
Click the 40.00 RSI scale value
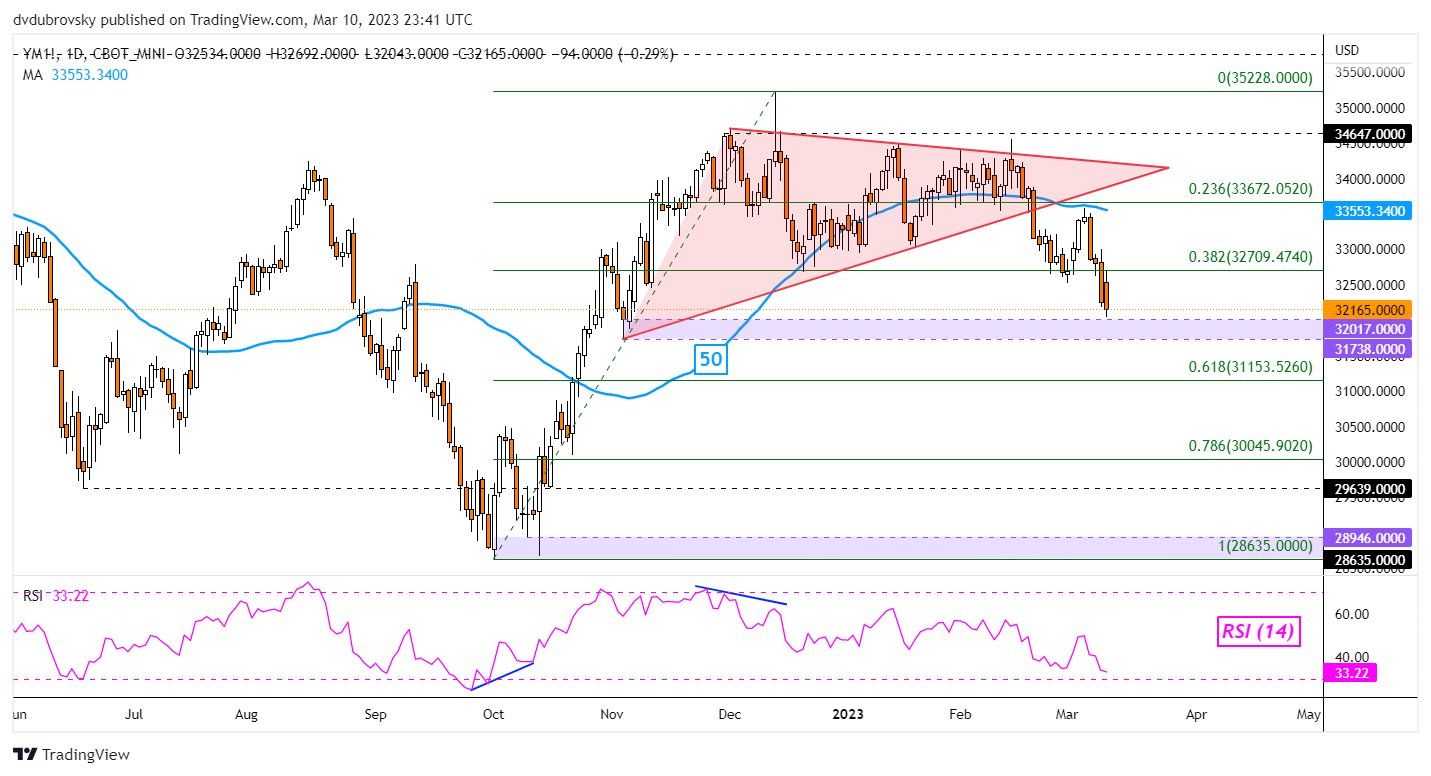click(1353, 656)
